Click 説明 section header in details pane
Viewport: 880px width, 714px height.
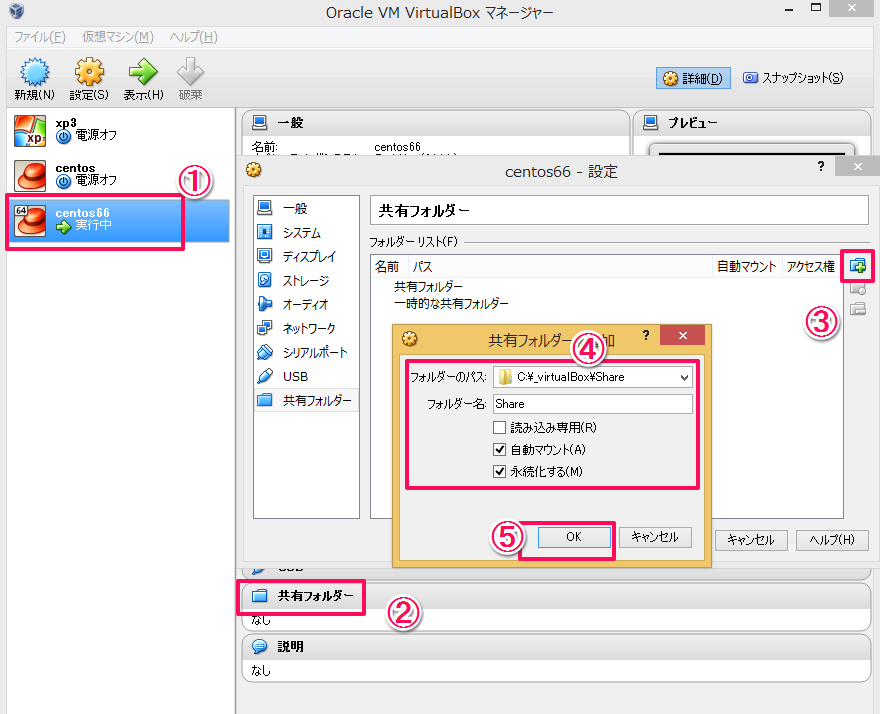tap(556, 647)
